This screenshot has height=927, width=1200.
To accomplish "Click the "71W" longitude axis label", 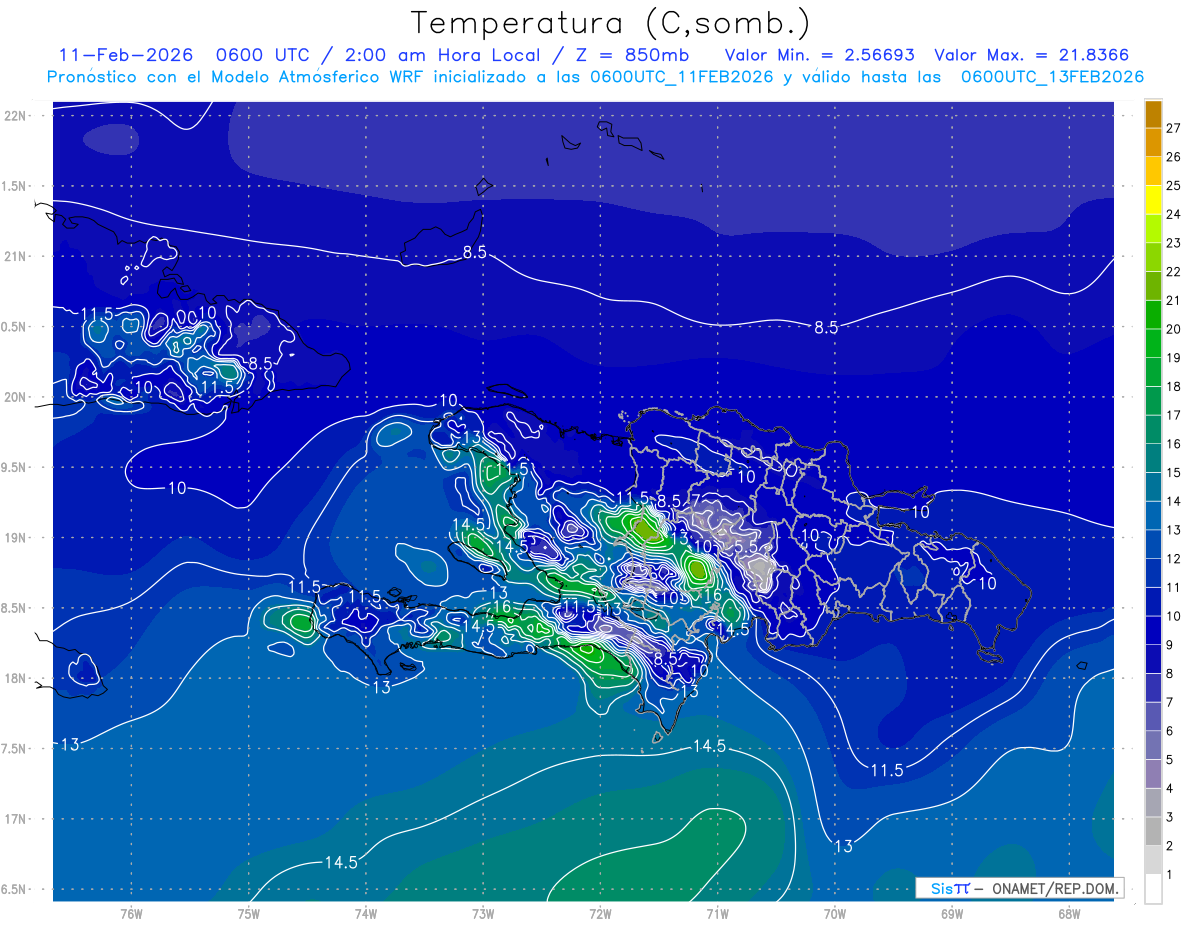I will pos(717,913).
